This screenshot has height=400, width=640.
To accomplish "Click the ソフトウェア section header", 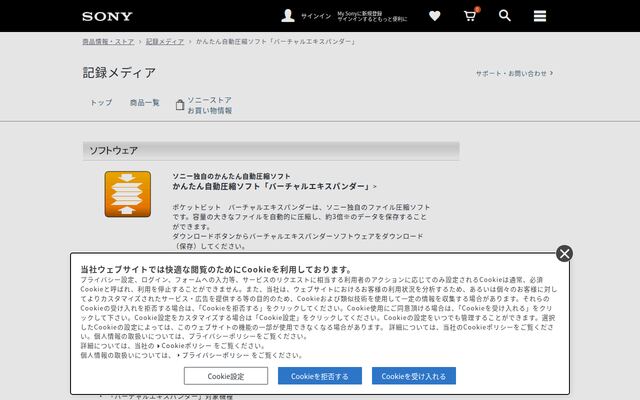I will [x=271, y=151].
